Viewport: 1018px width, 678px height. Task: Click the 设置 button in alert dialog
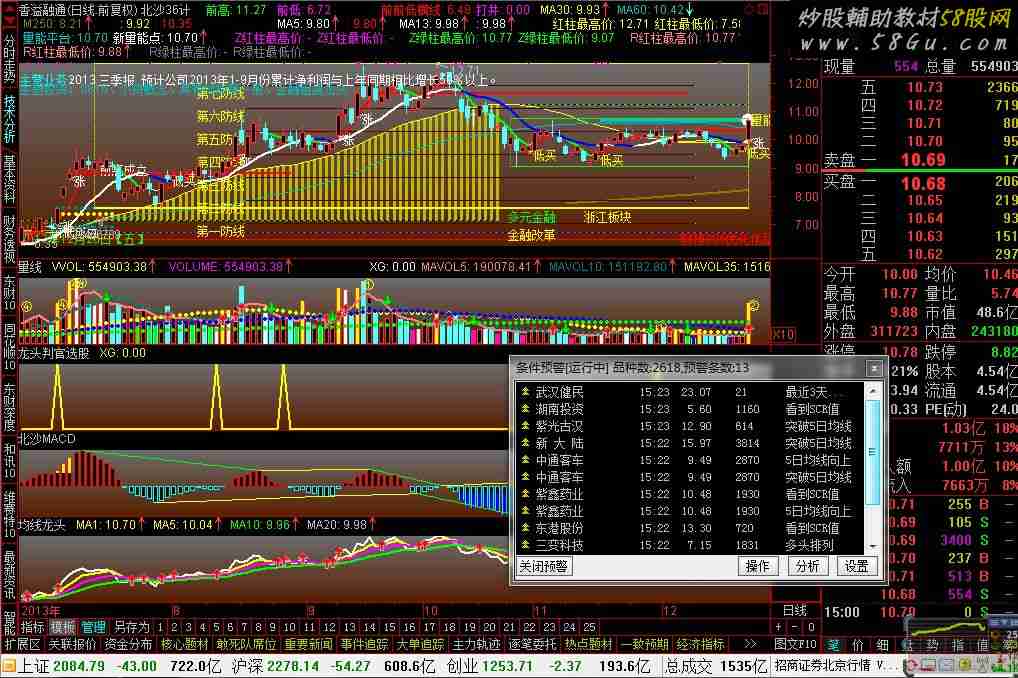click(856, 566)
